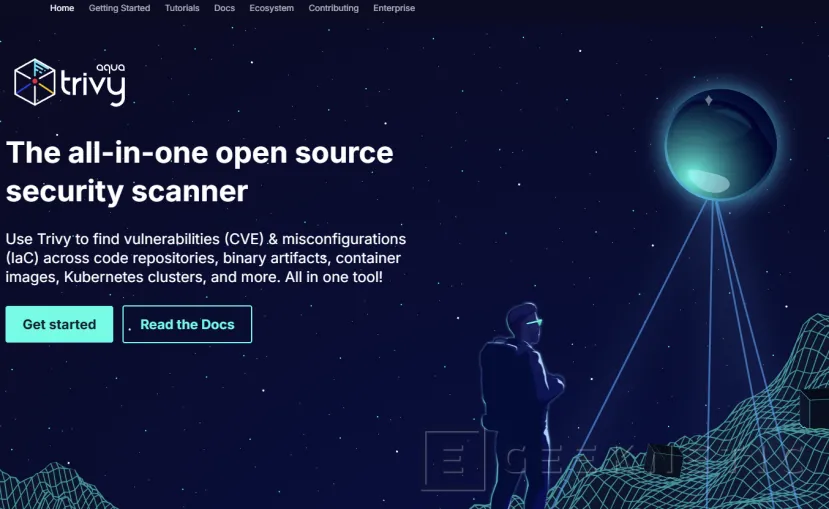Open the Home navigation item

62,8
